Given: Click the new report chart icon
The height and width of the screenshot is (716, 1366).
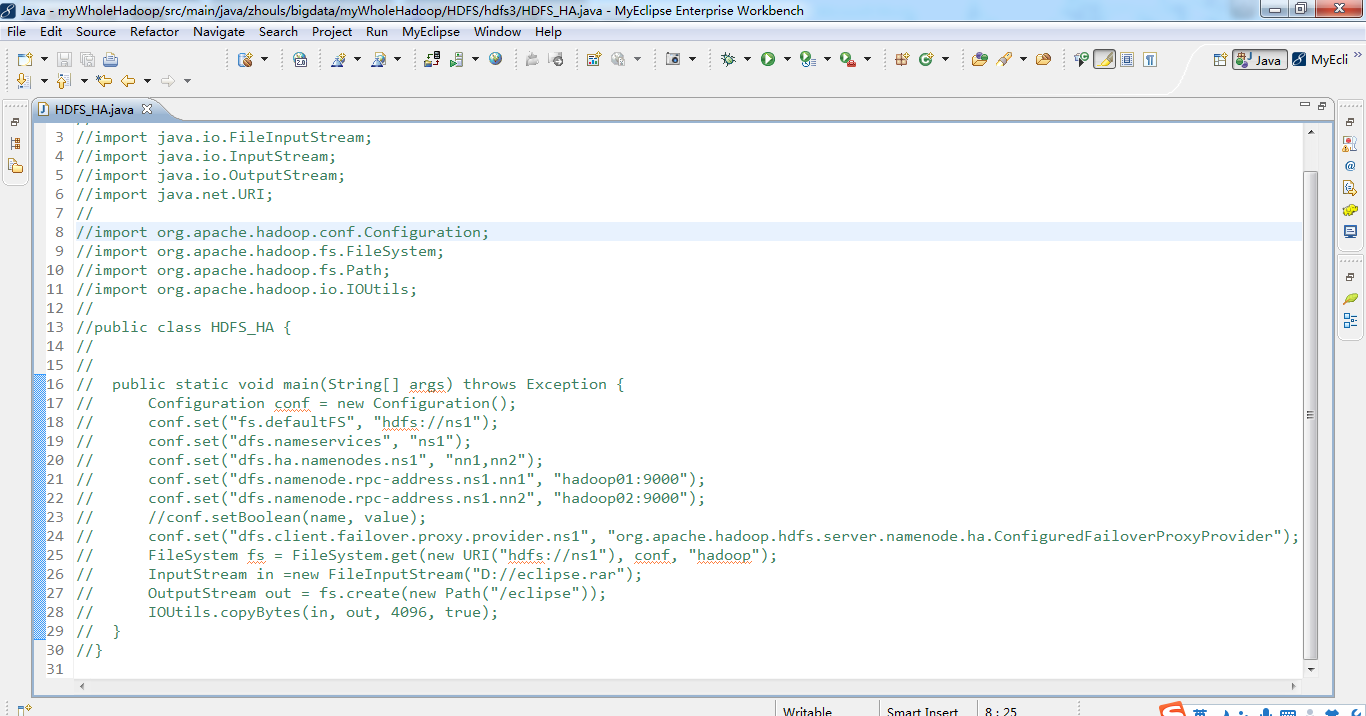Looking at the screenshot, I should [x=593, y=59].
